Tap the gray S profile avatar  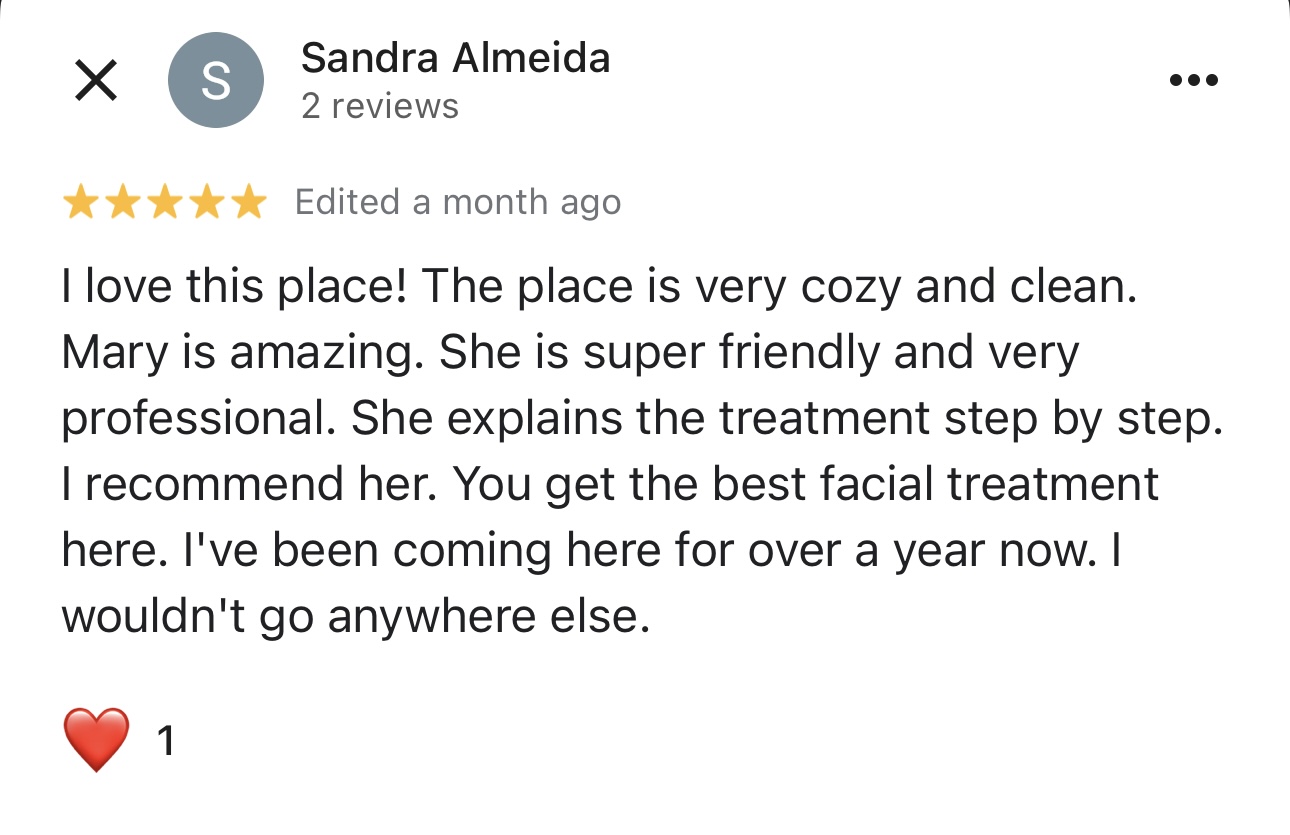pos(216,80)
